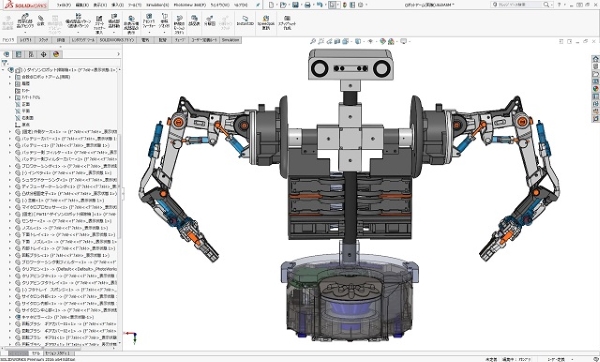Switch to the スケッチ ribbon tab
This screenshot has width=600, height=362.
[x=44, y=40]
